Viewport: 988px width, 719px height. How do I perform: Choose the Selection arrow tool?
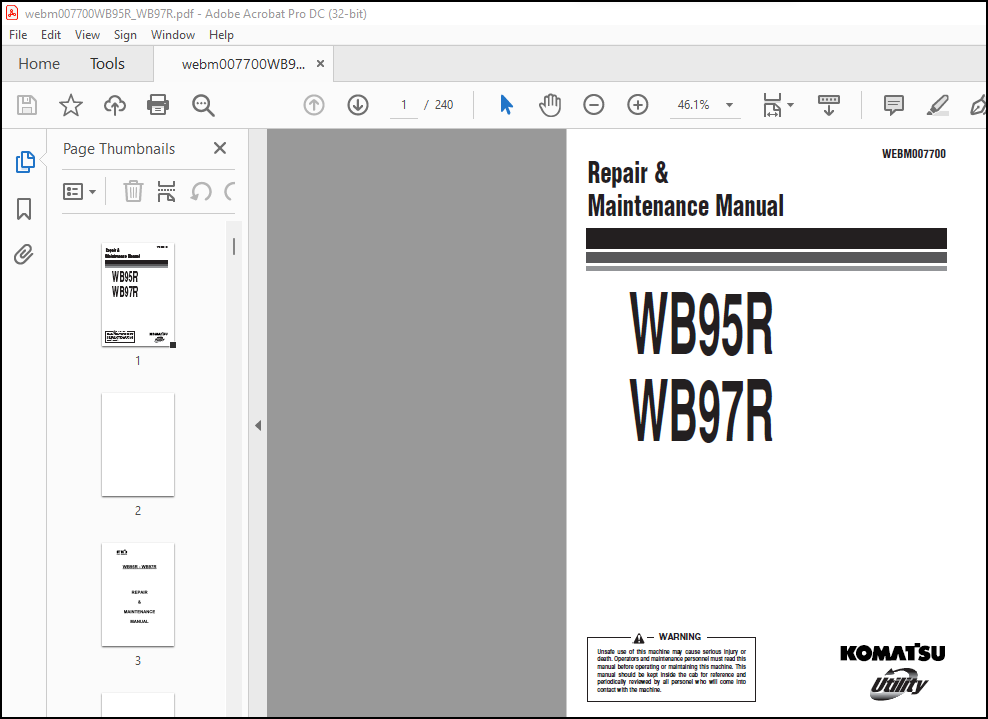tap(506, 105)
